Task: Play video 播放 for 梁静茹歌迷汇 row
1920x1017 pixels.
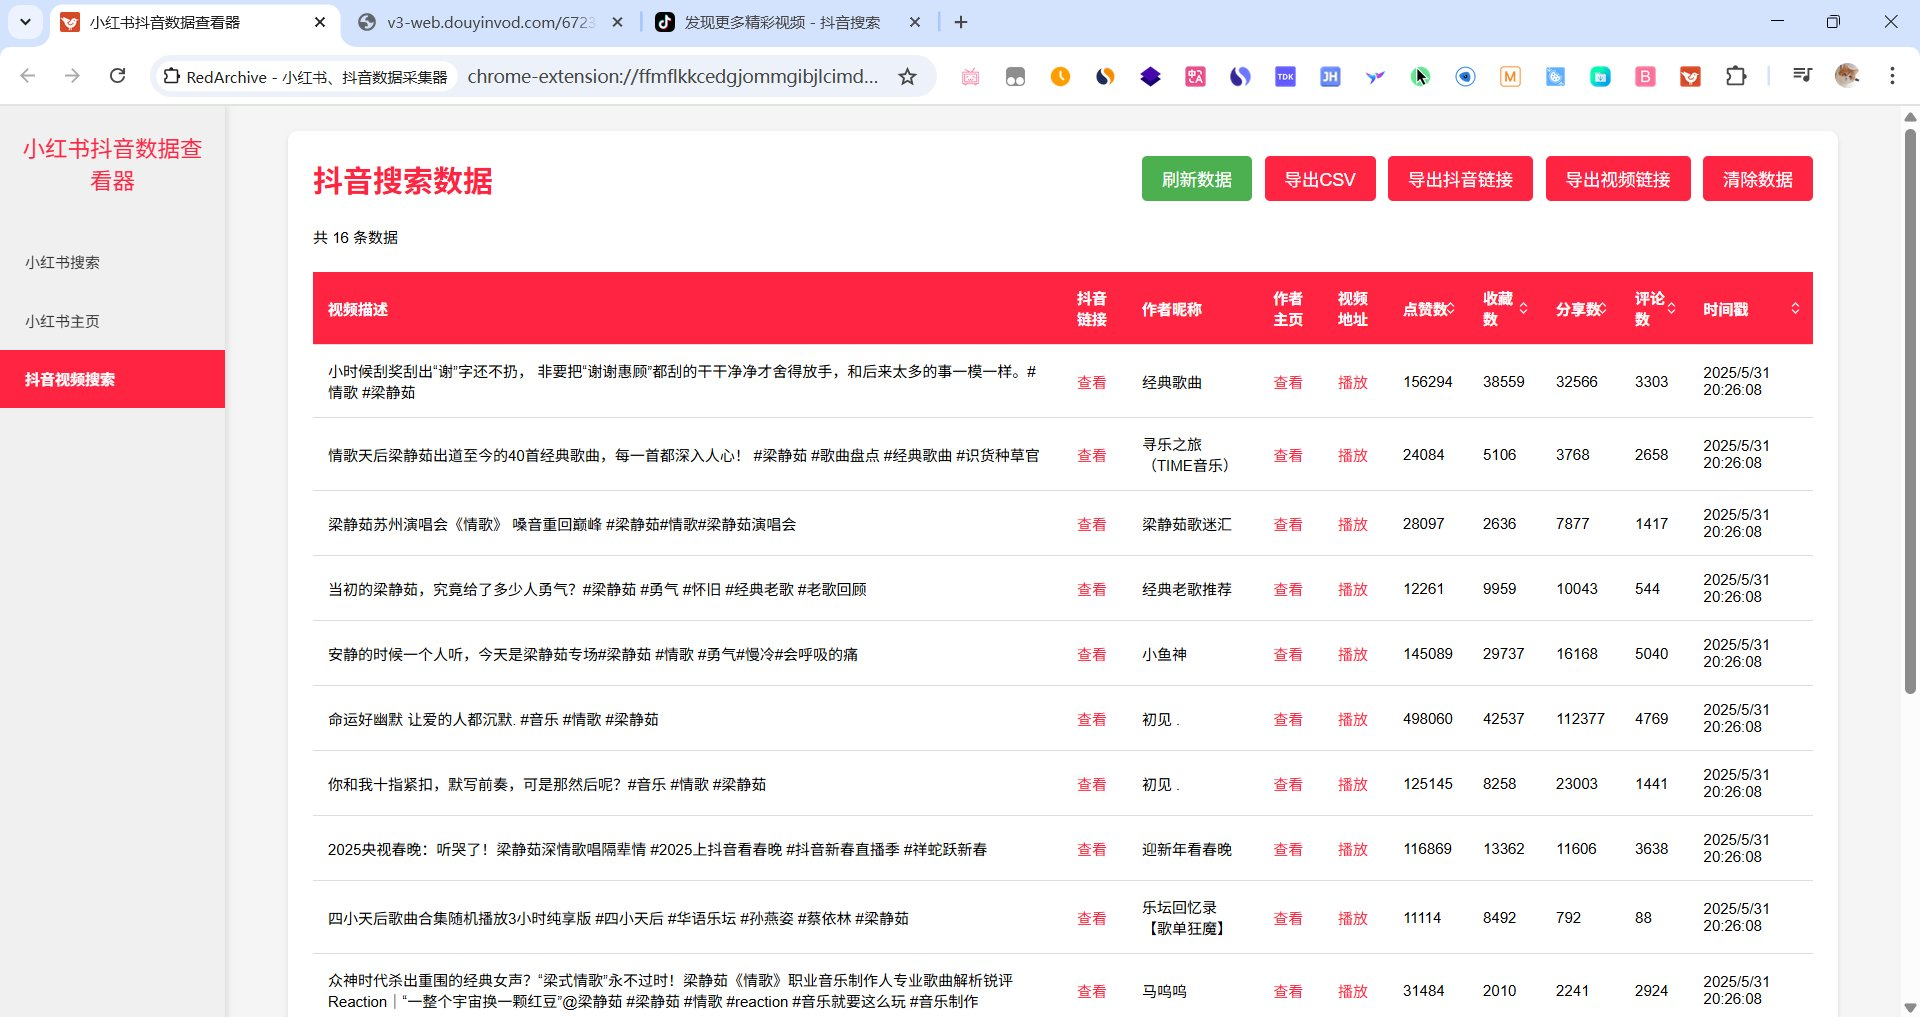Action: pos(1352,524)
